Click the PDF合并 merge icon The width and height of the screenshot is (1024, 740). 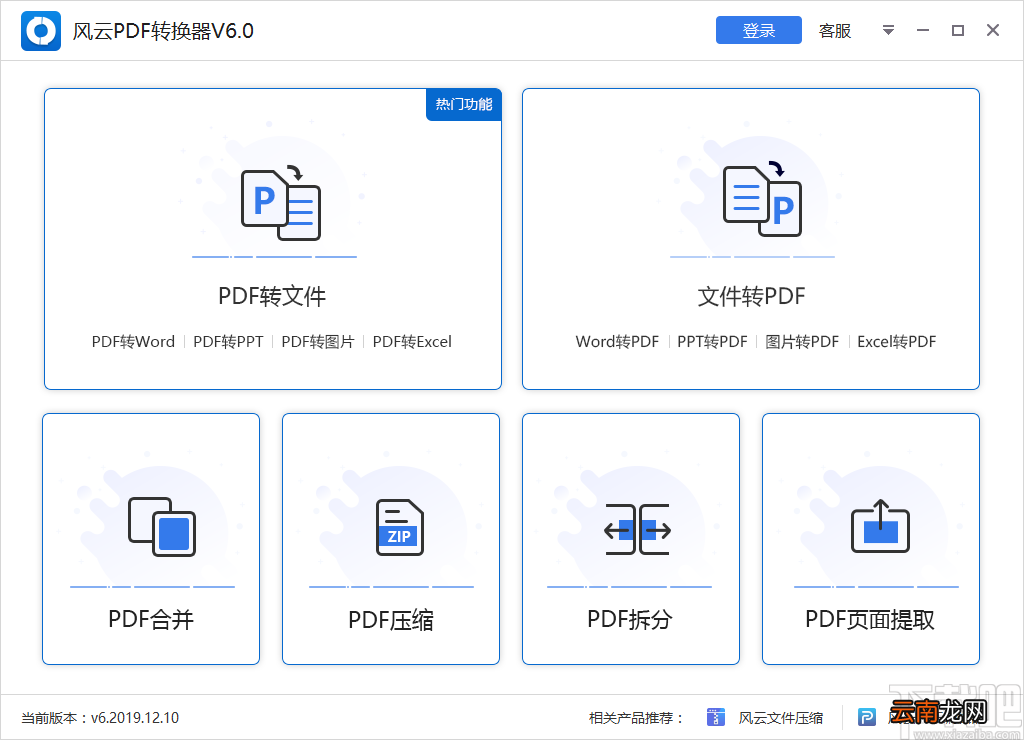162,526
